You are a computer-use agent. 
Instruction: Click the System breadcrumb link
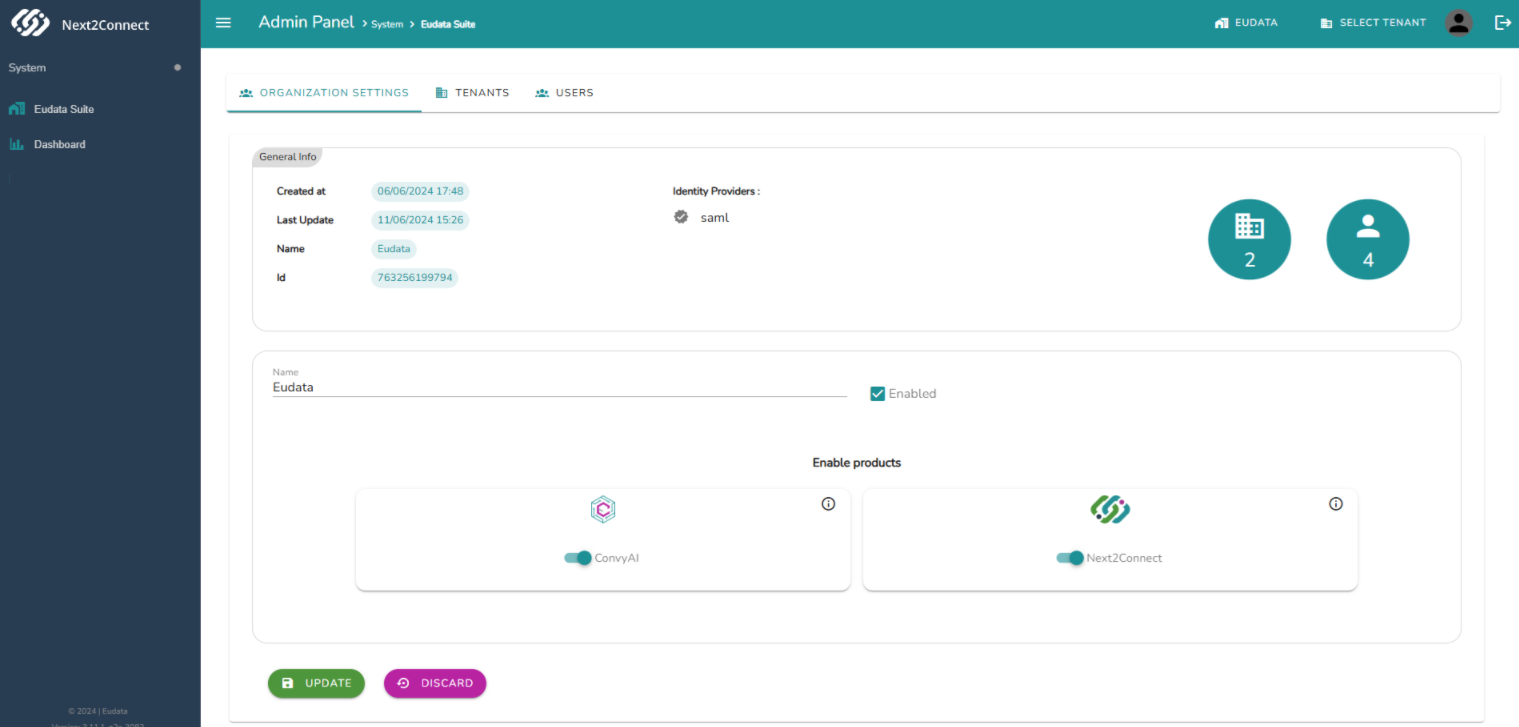[x=387, y=24]
